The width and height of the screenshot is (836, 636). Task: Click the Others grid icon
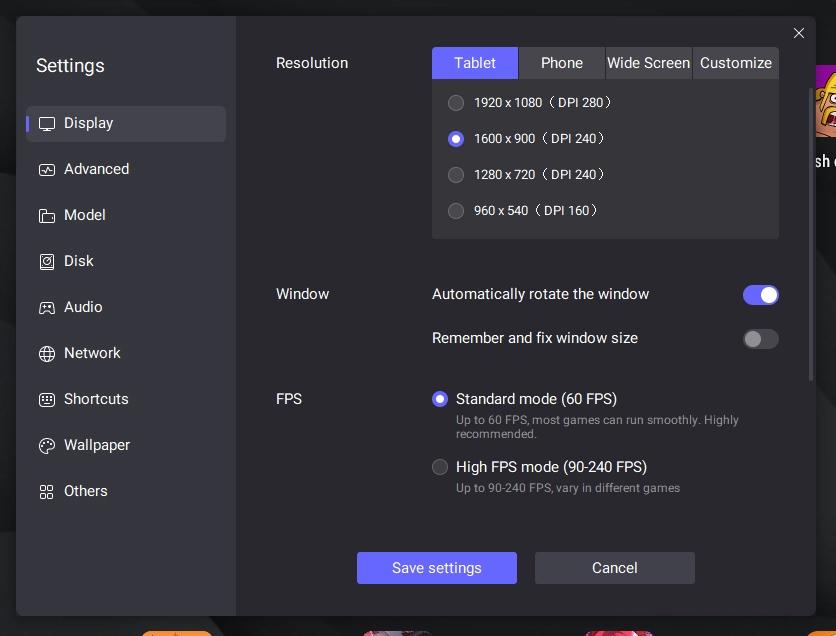pyautogui.click(x=47, y=492)
